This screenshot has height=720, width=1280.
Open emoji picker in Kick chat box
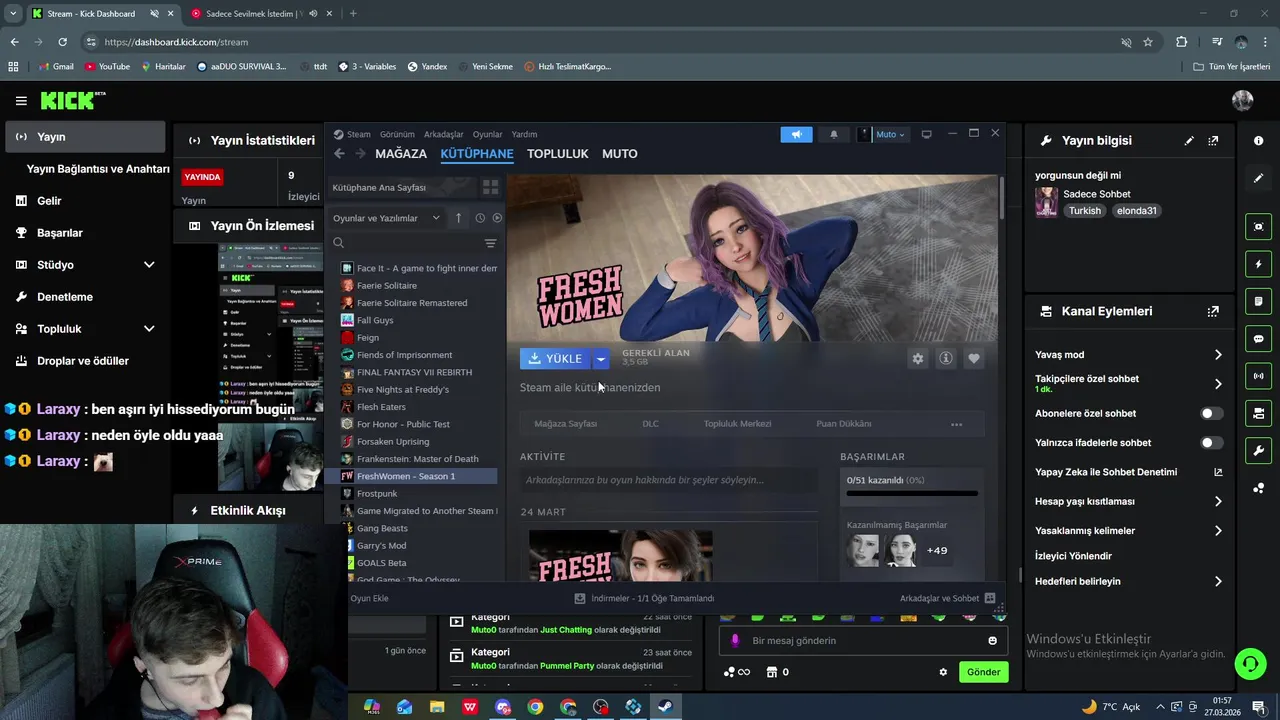pyautogui.click(x=992, y=641)
